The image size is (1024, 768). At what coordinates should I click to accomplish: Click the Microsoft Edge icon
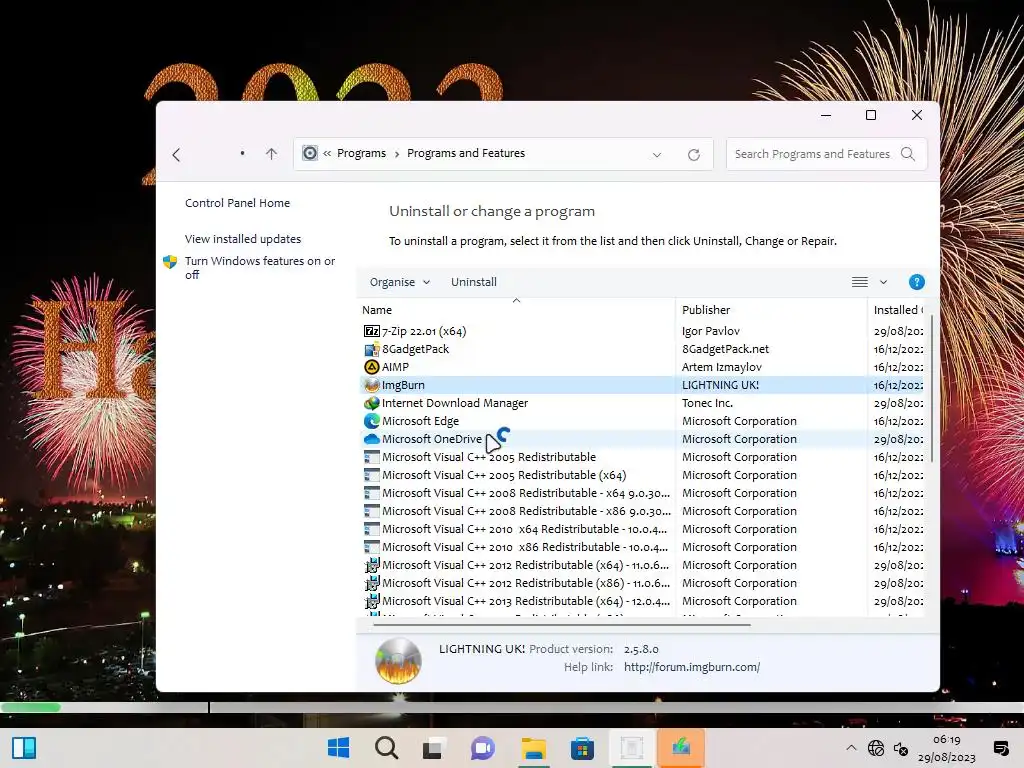click(x=372, y=421)
